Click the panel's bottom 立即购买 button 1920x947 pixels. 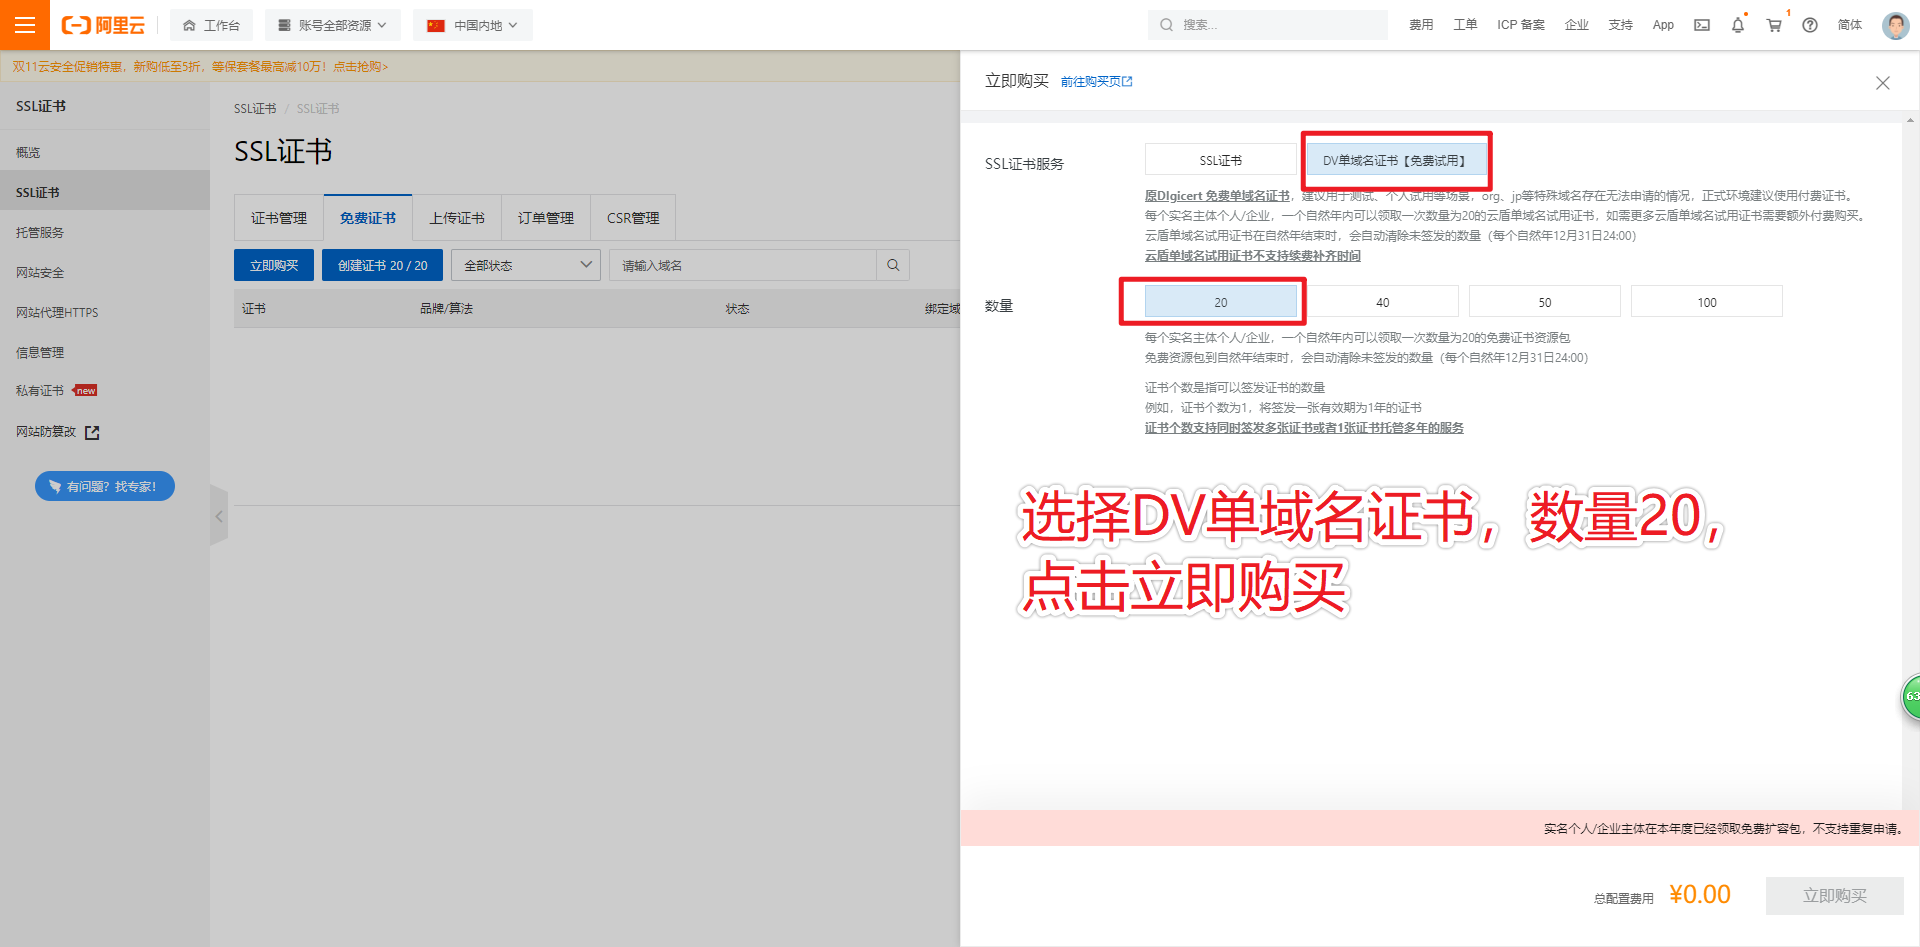pyautogui.click(x=1835, y=896)
